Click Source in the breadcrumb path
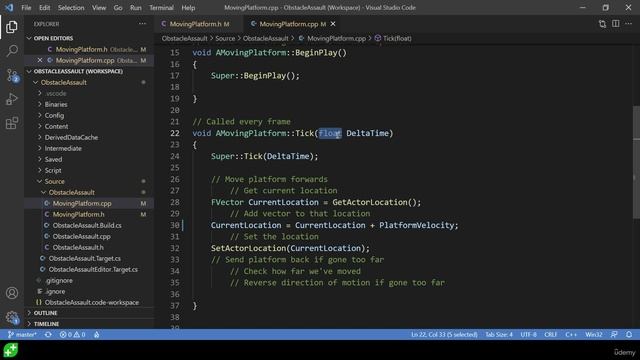The width and height of the screenshot is (640, 360). click(x=225, y=38)
